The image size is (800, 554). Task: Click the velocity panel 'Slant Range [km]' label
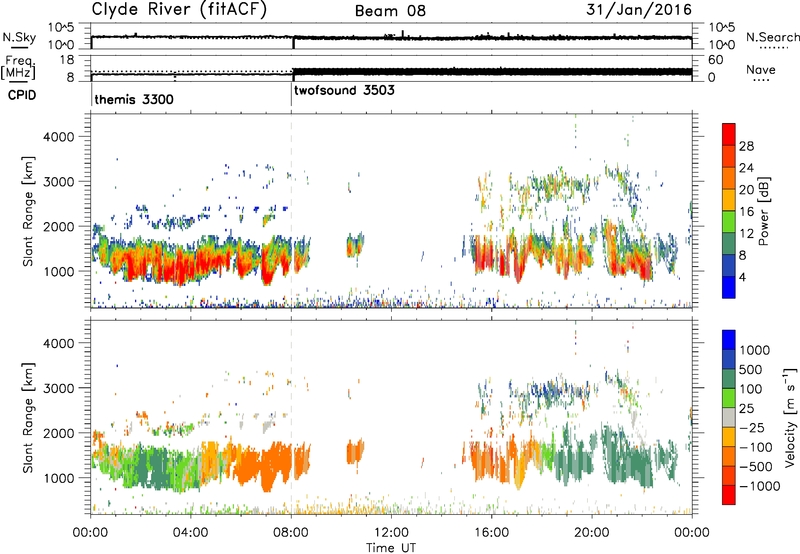(28, 418)
